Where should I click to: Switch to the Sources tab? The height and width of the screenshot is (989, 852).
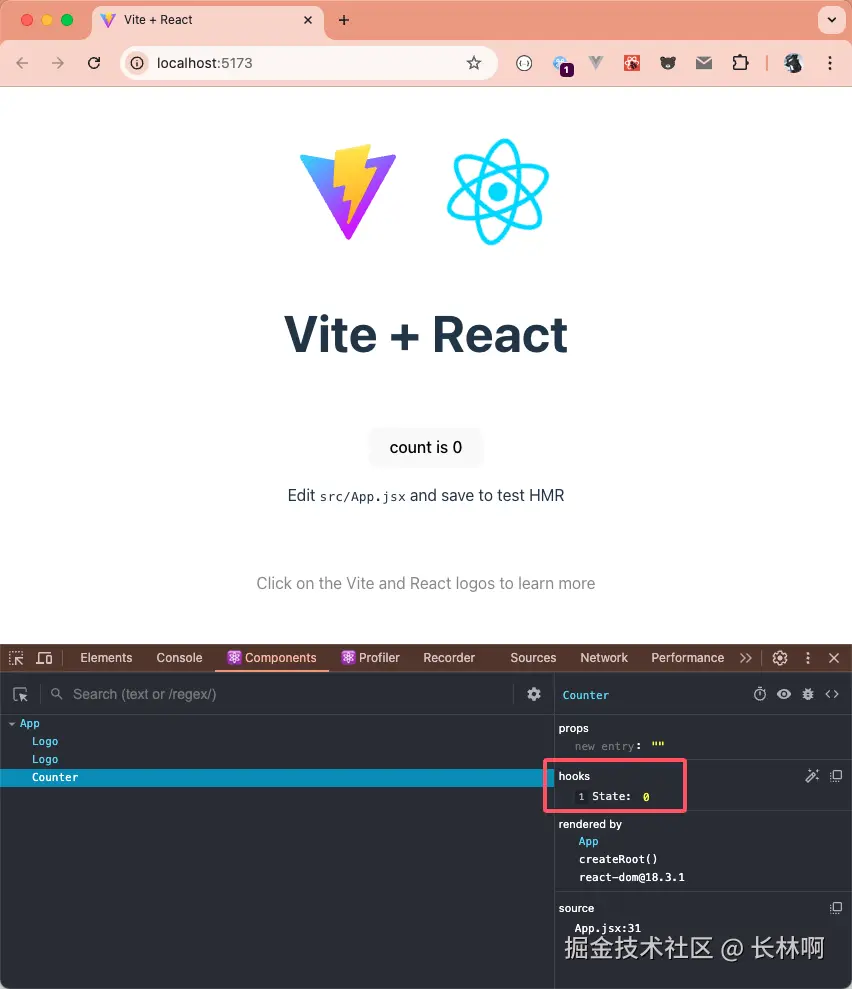click(x=533, y=658)
